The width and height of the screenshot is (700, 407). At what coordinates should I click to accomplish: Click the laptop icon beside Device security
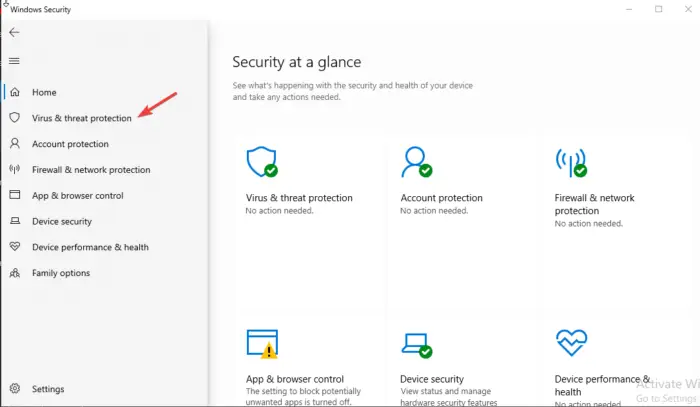pos(15,220)
